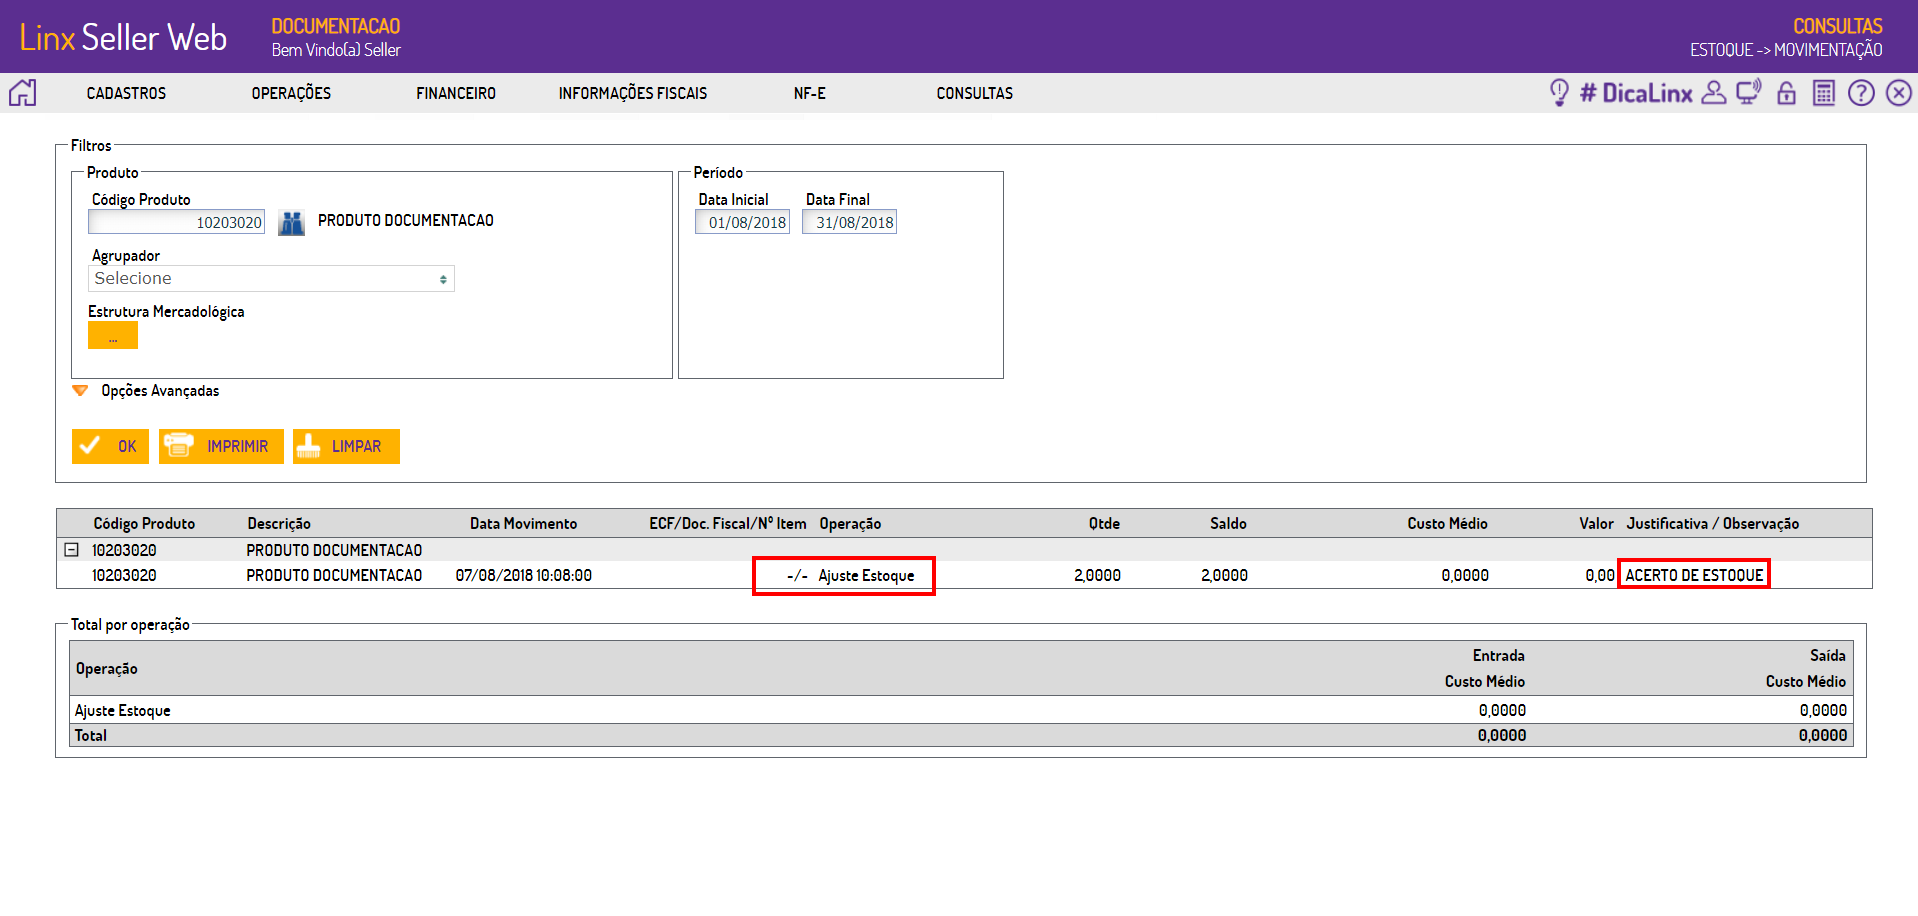1918x916 pixels.
Task: Click the padlock icon in the toolbar
Action: (x=1786, y=93)
